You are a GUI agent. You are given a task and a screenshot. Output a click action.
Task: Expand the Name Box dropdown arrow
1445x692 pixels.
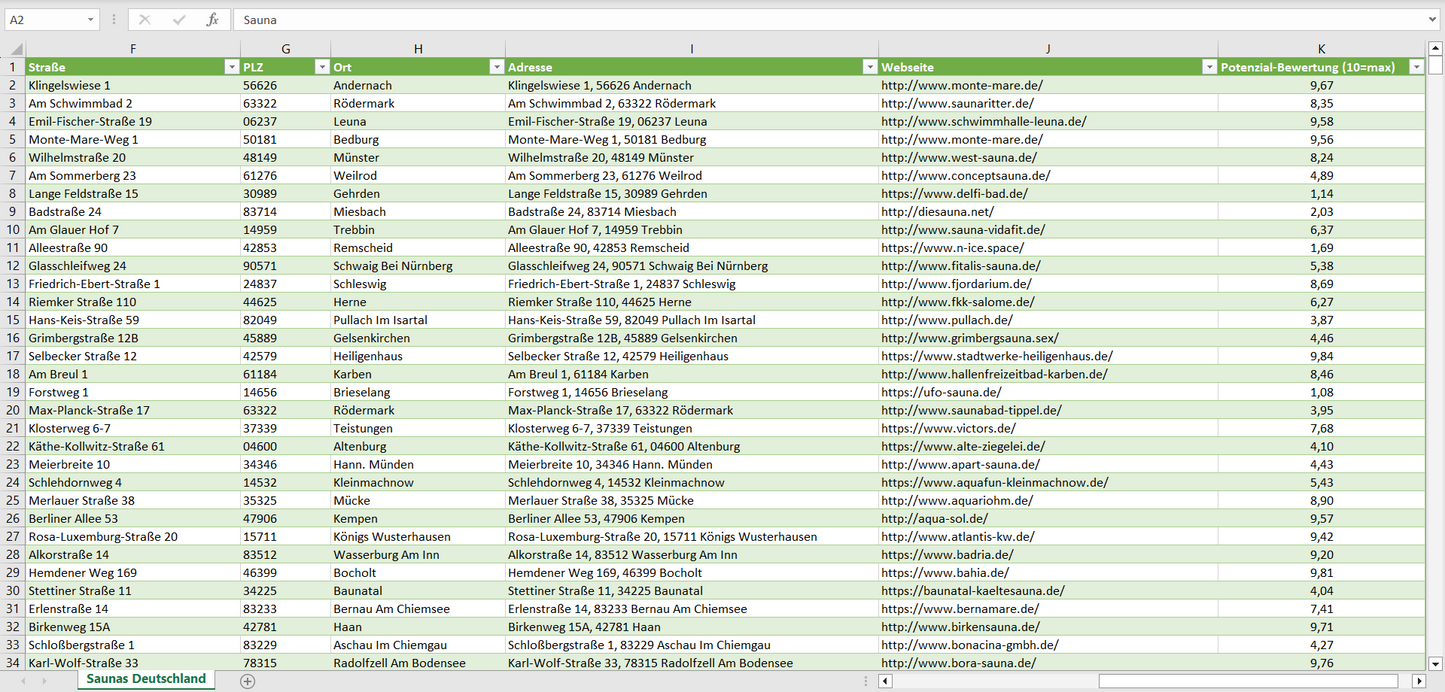click(x=91, y=20)
